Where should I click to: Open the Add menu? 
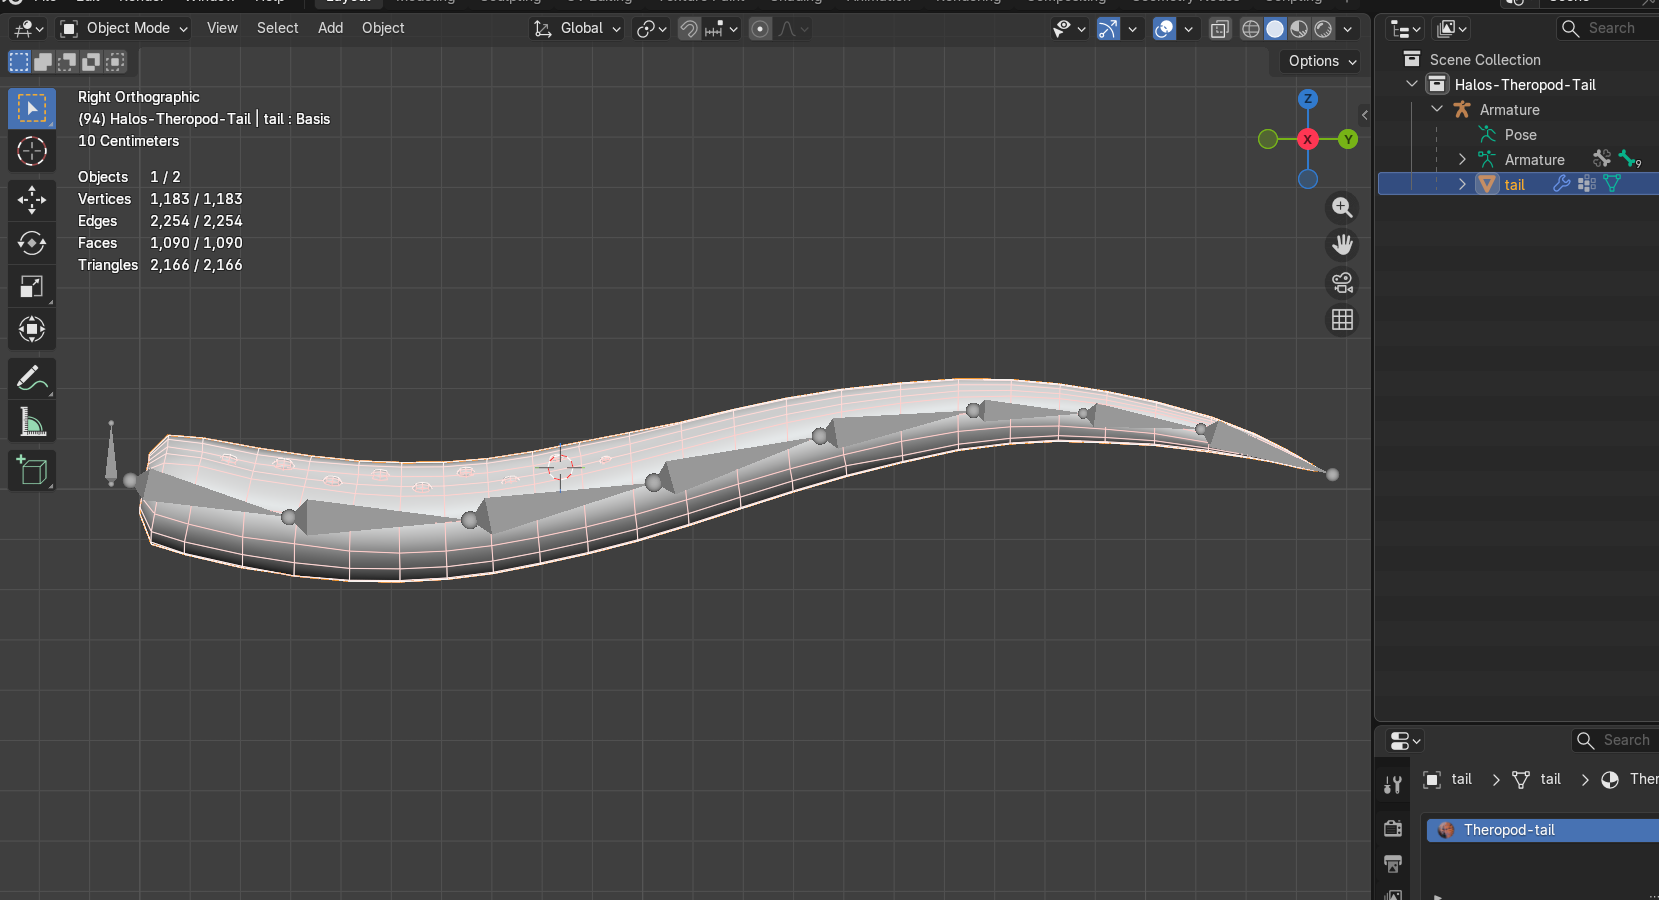click(330, 28)
